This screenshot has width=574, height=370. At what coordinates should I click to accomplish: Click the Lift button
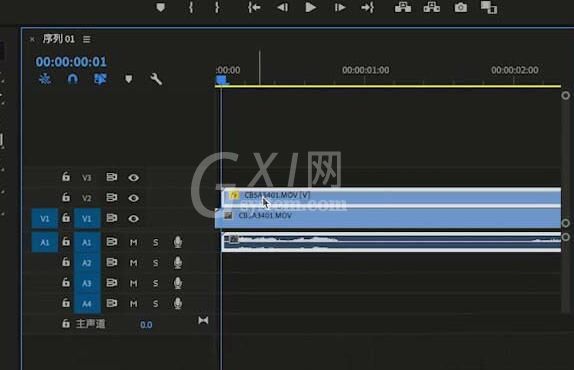(403, 7)
